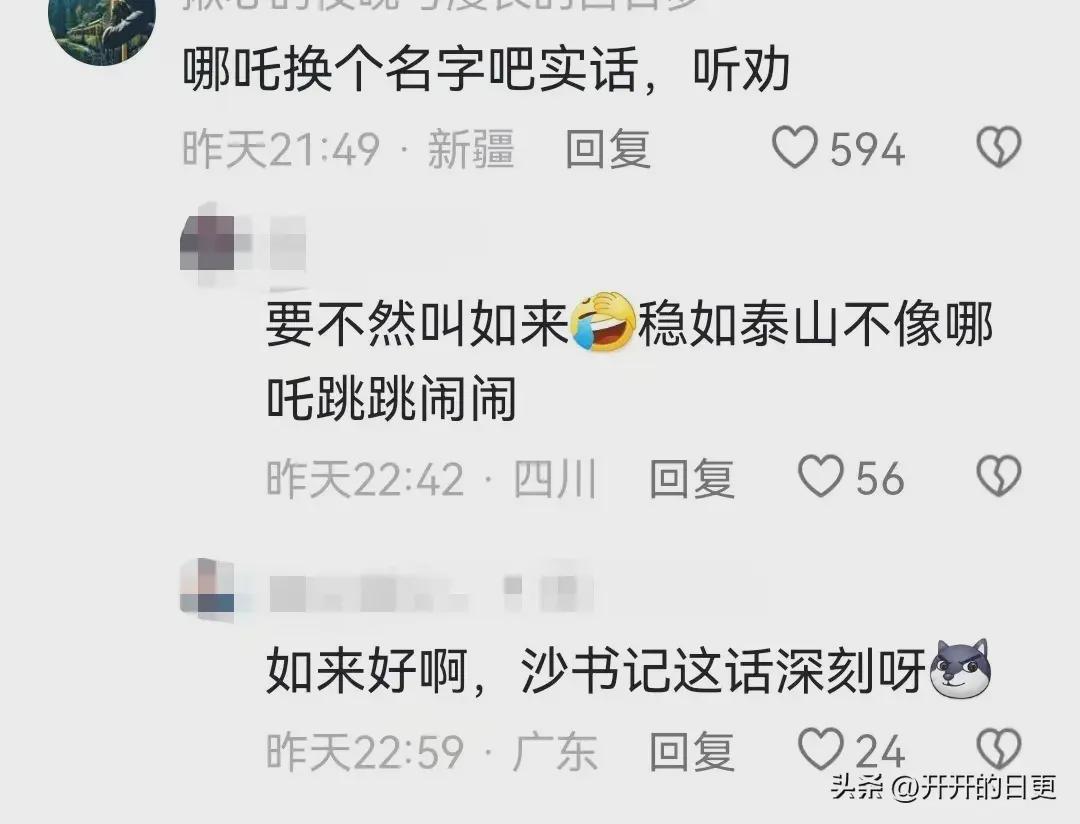The image size is (1080, 824).
Task: Select reply text 如来好啊，沙书记这话深刻呀
Action: [596, 669]
